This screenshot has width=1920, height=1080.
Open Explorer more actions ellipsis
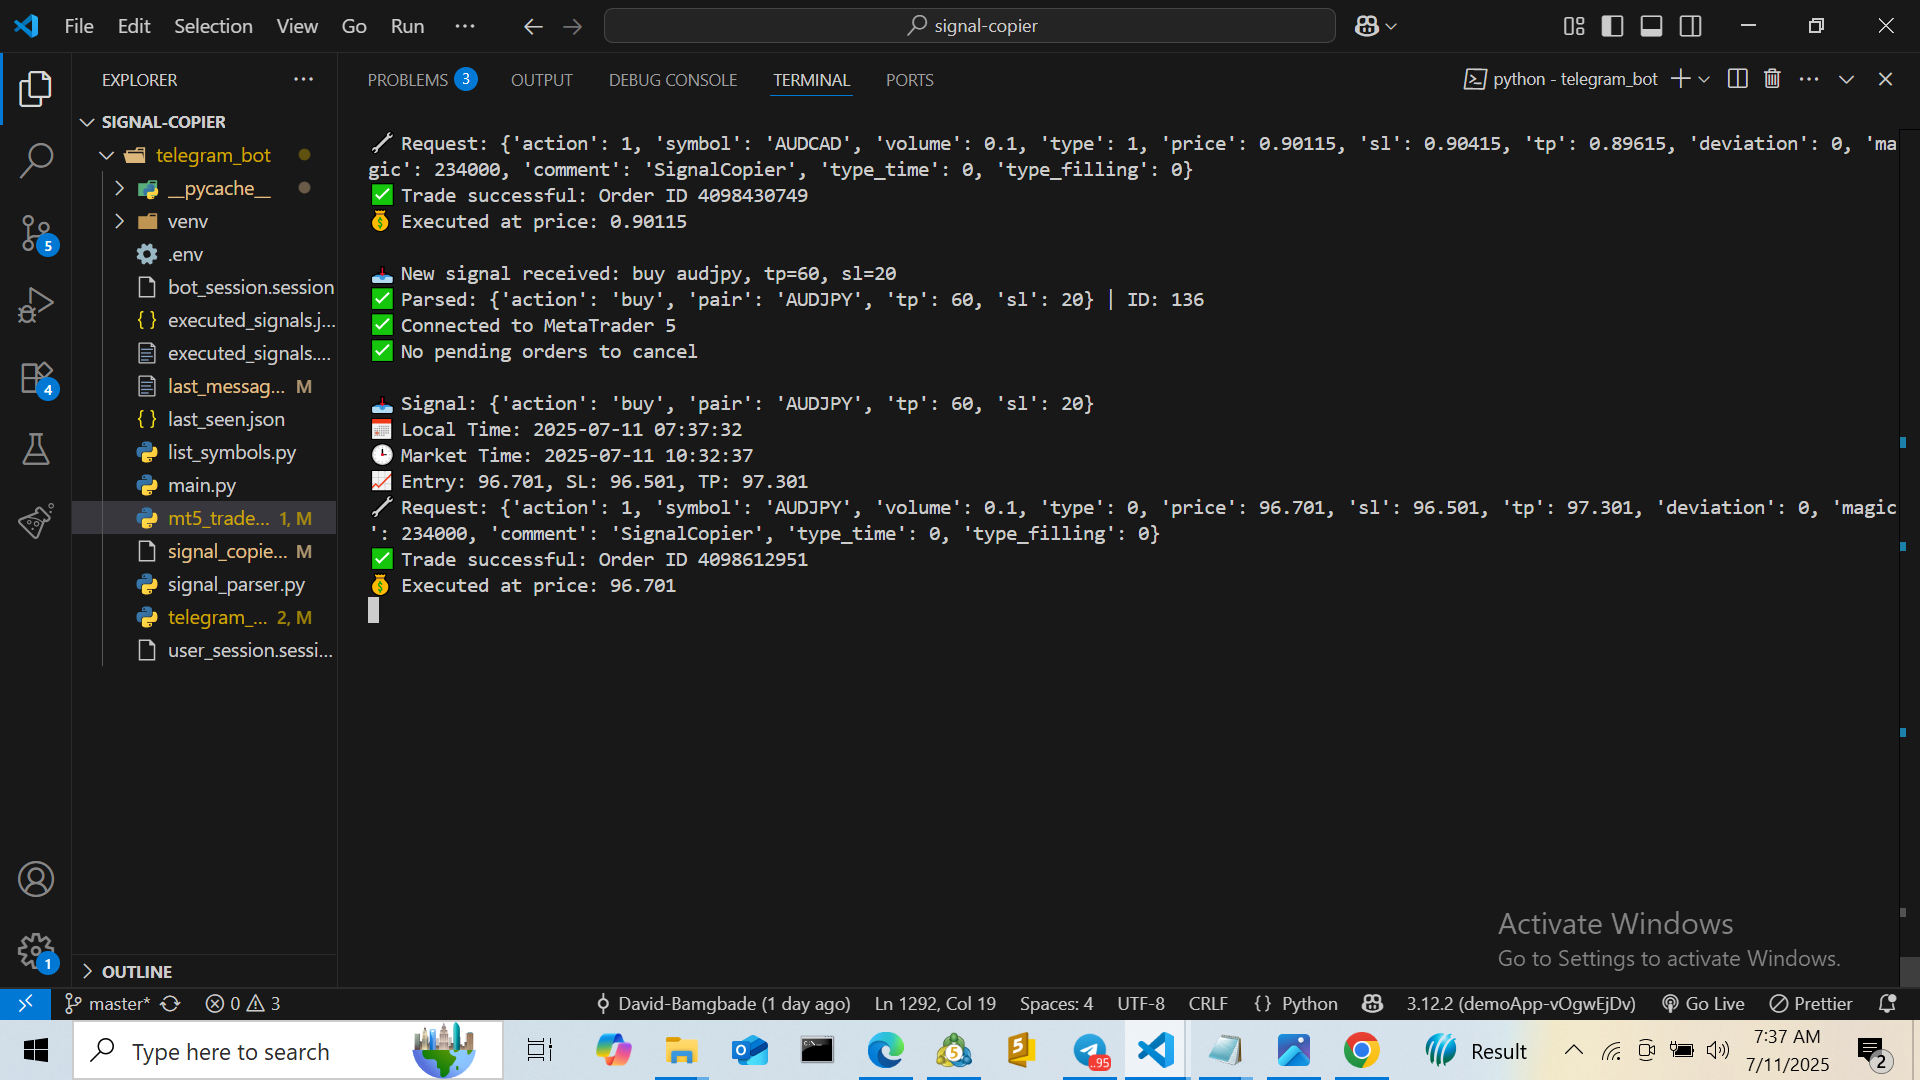point(303,79)
